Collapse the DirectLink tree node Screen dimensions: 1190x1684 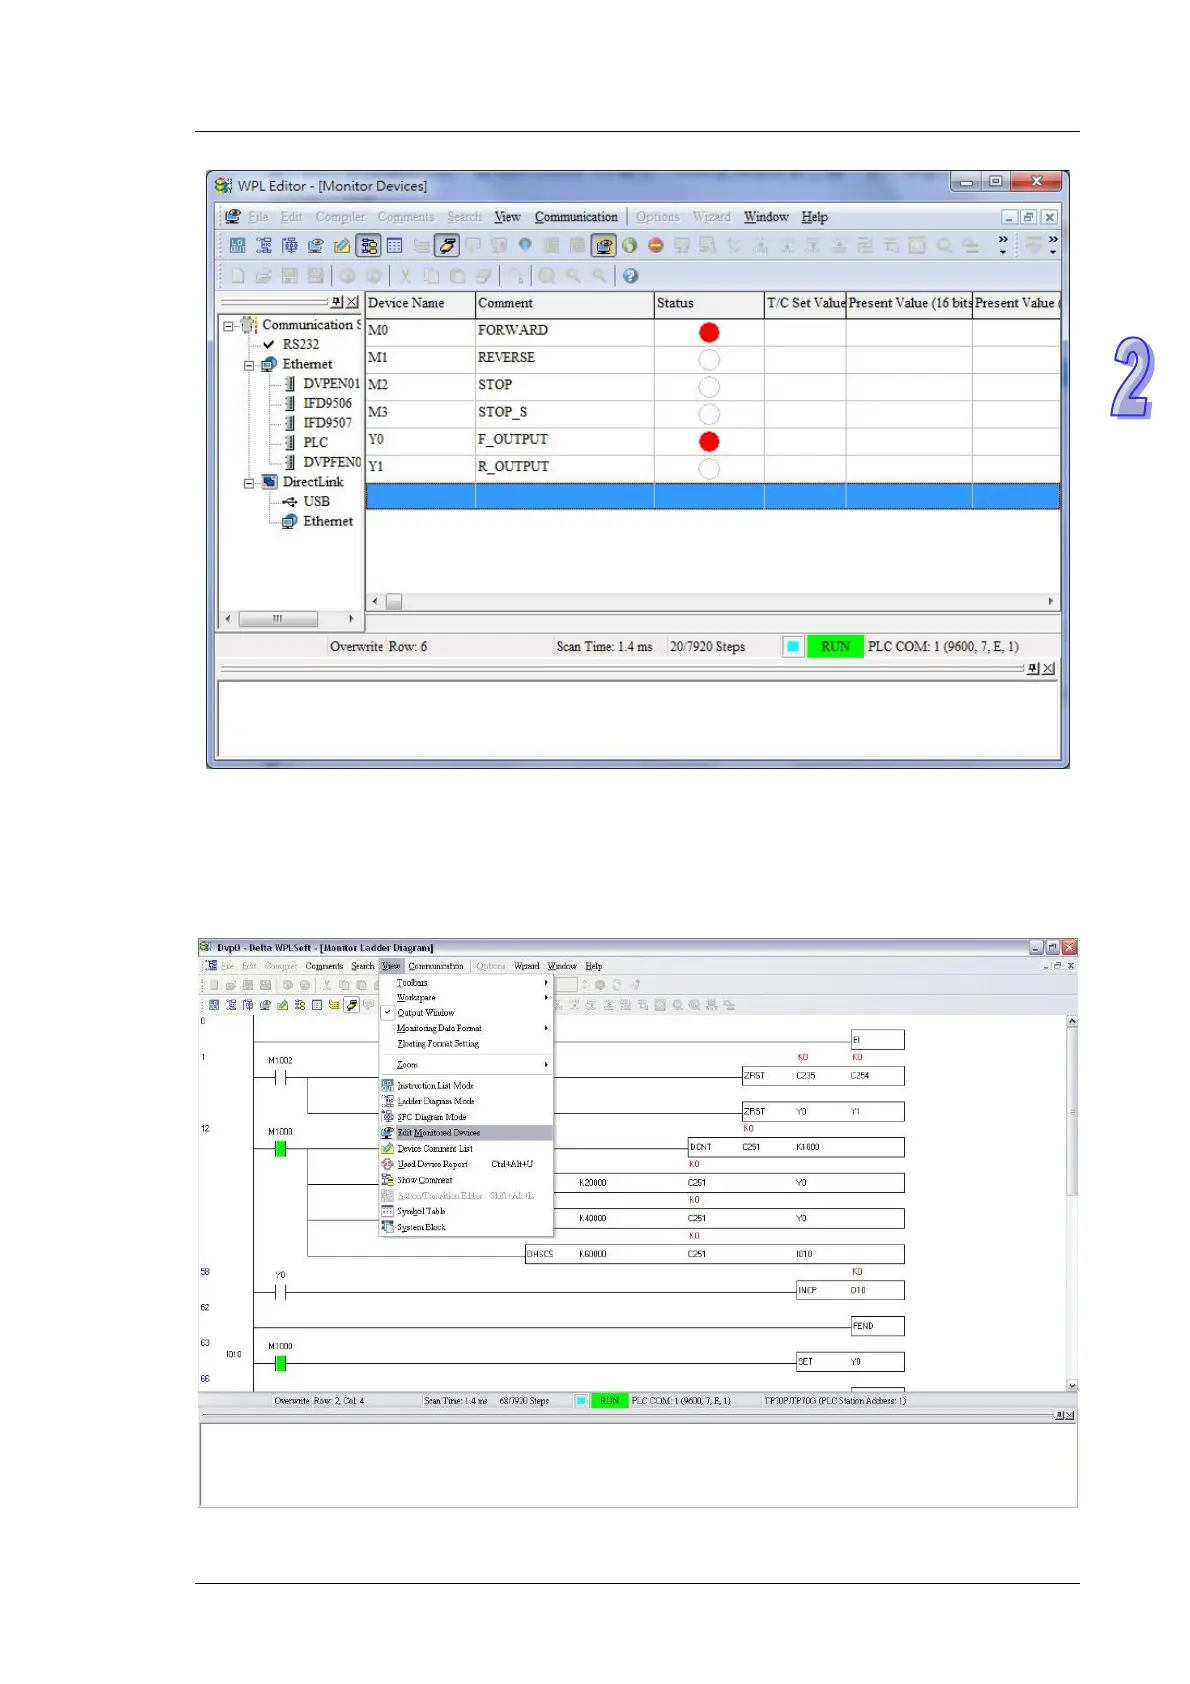(x=249, y=484)
